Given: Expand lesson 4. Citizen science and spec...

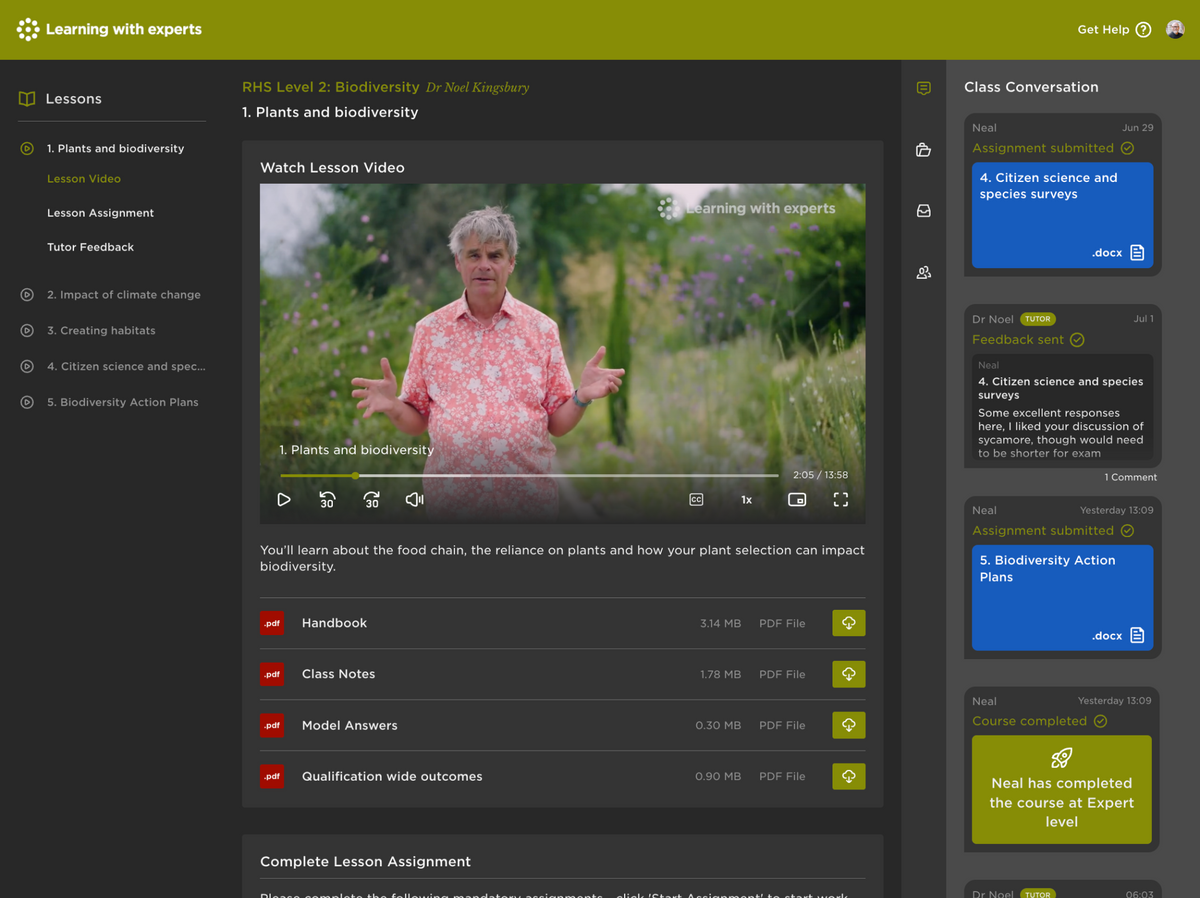Looking at the screenshot, I should tap(126, 366).
